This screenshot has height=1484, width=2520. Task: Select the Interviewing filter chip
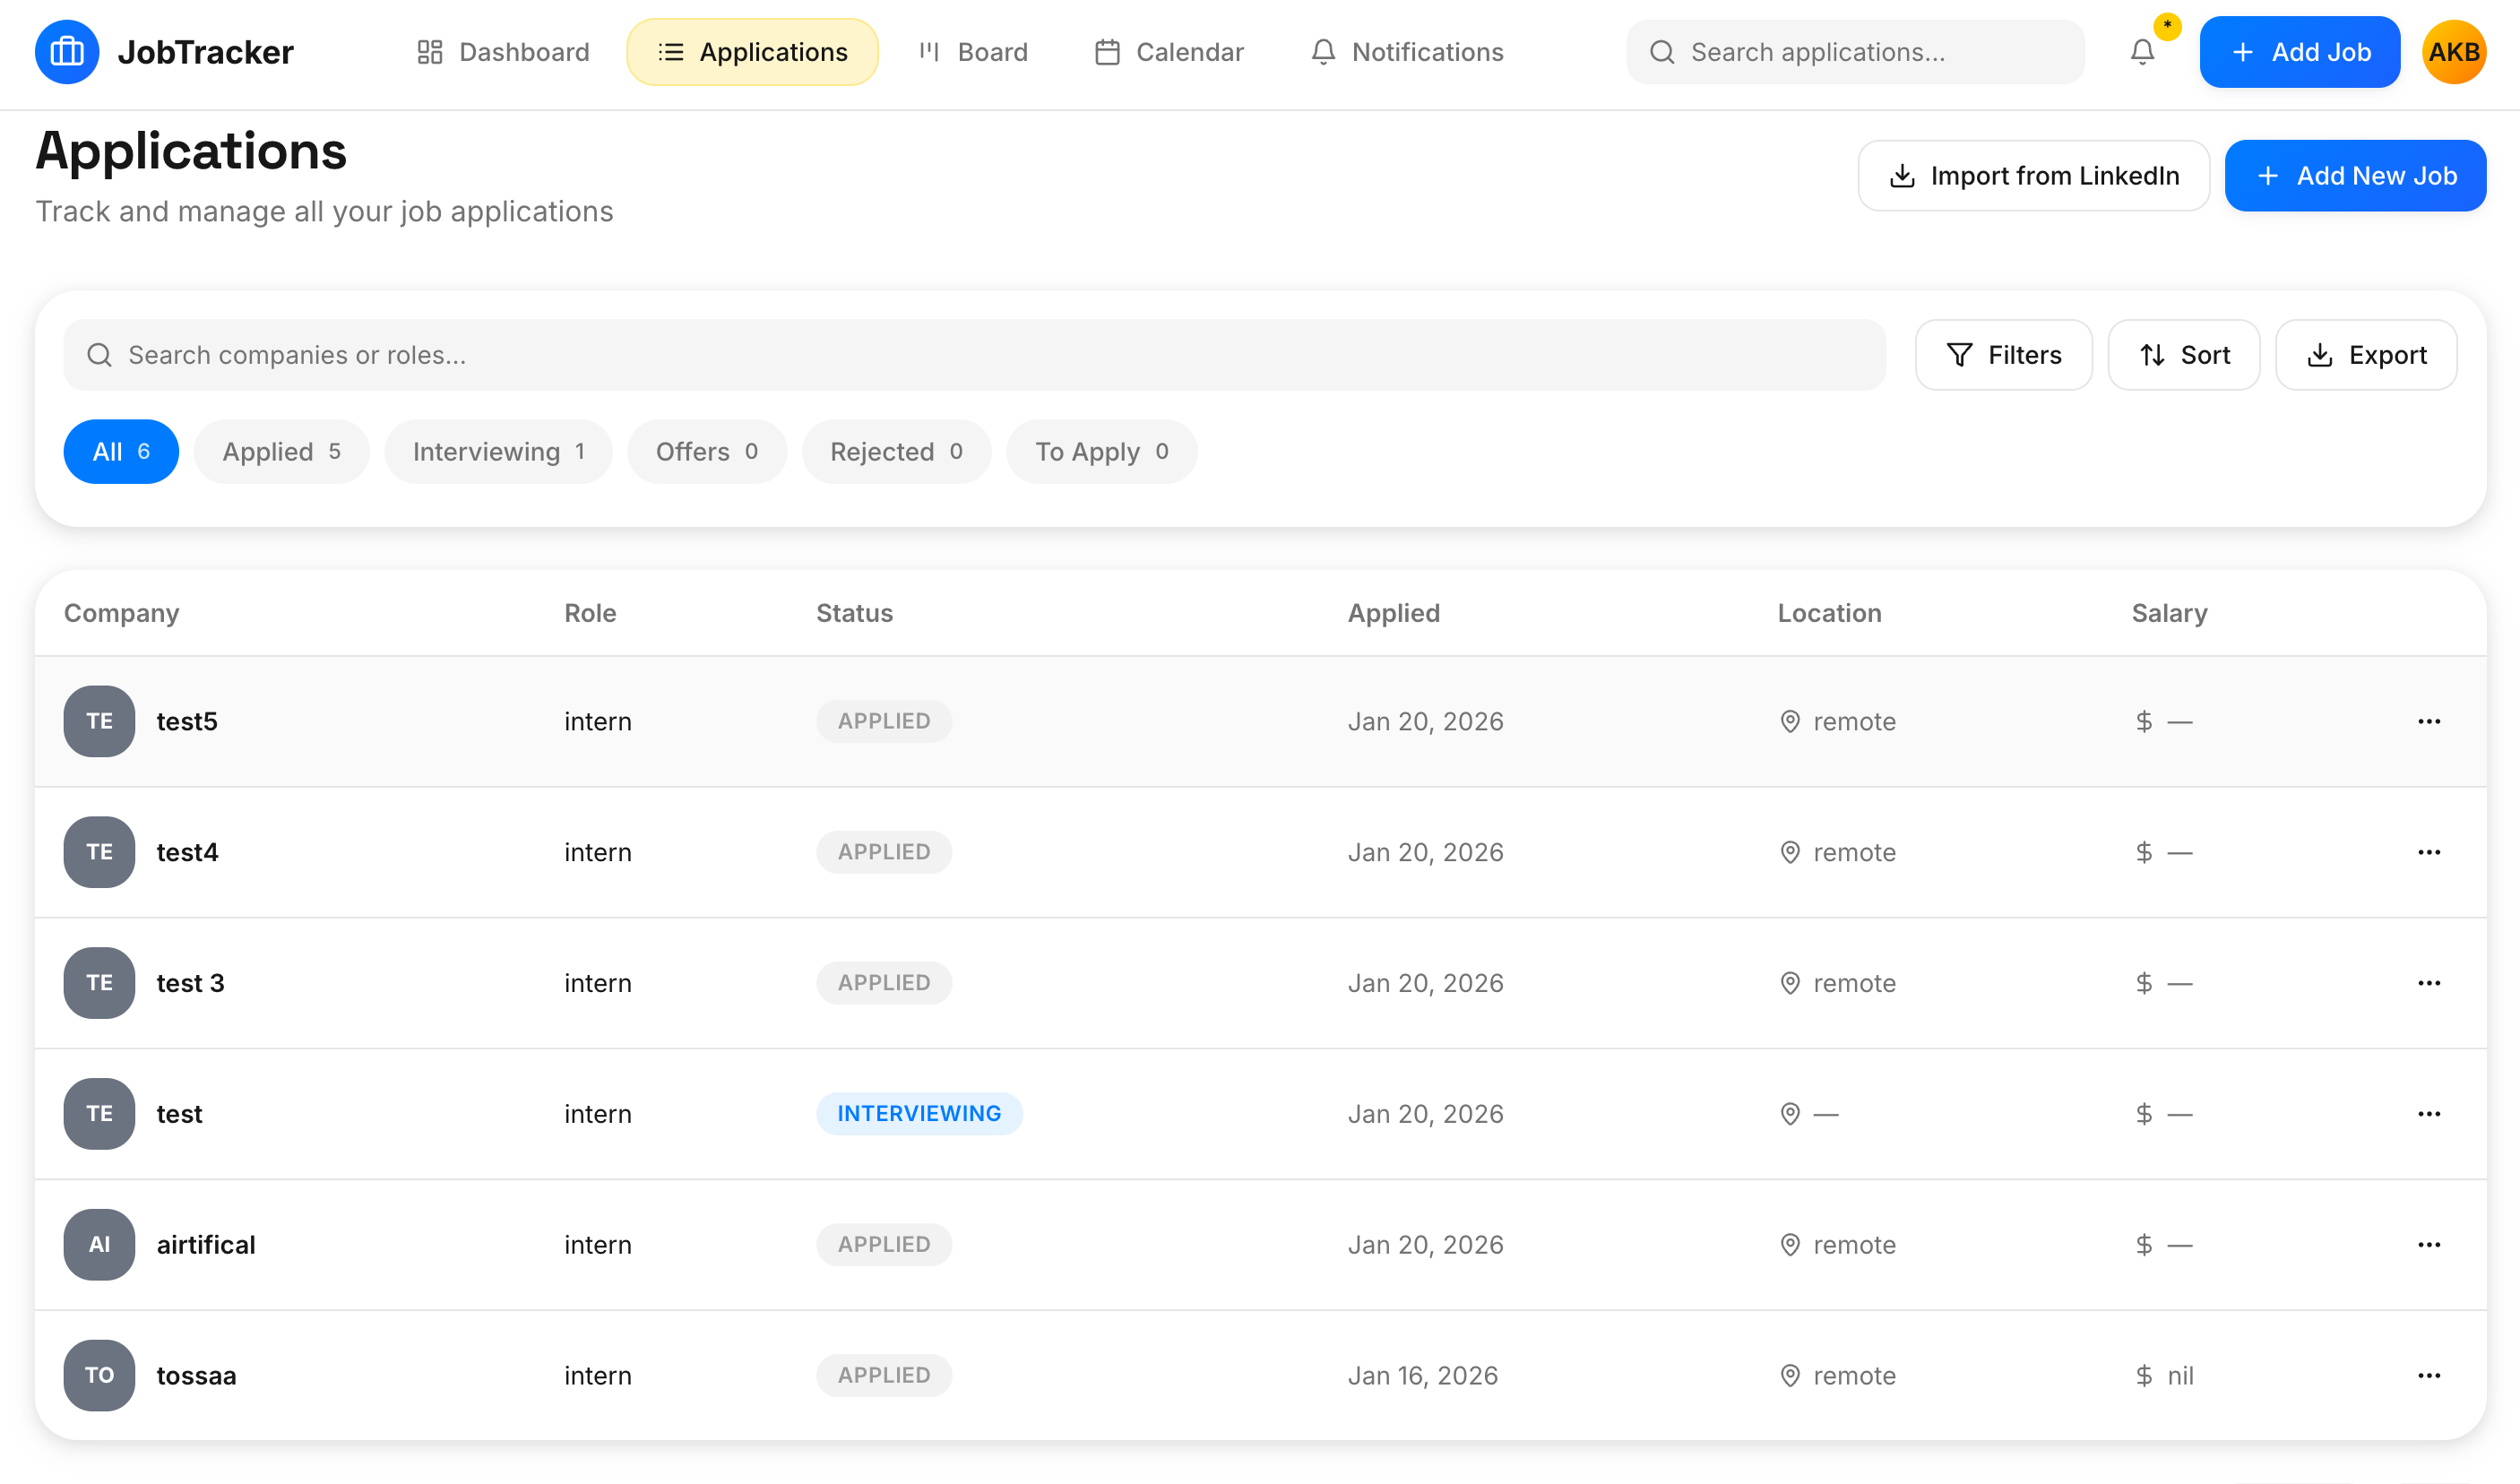pos(498,452)
